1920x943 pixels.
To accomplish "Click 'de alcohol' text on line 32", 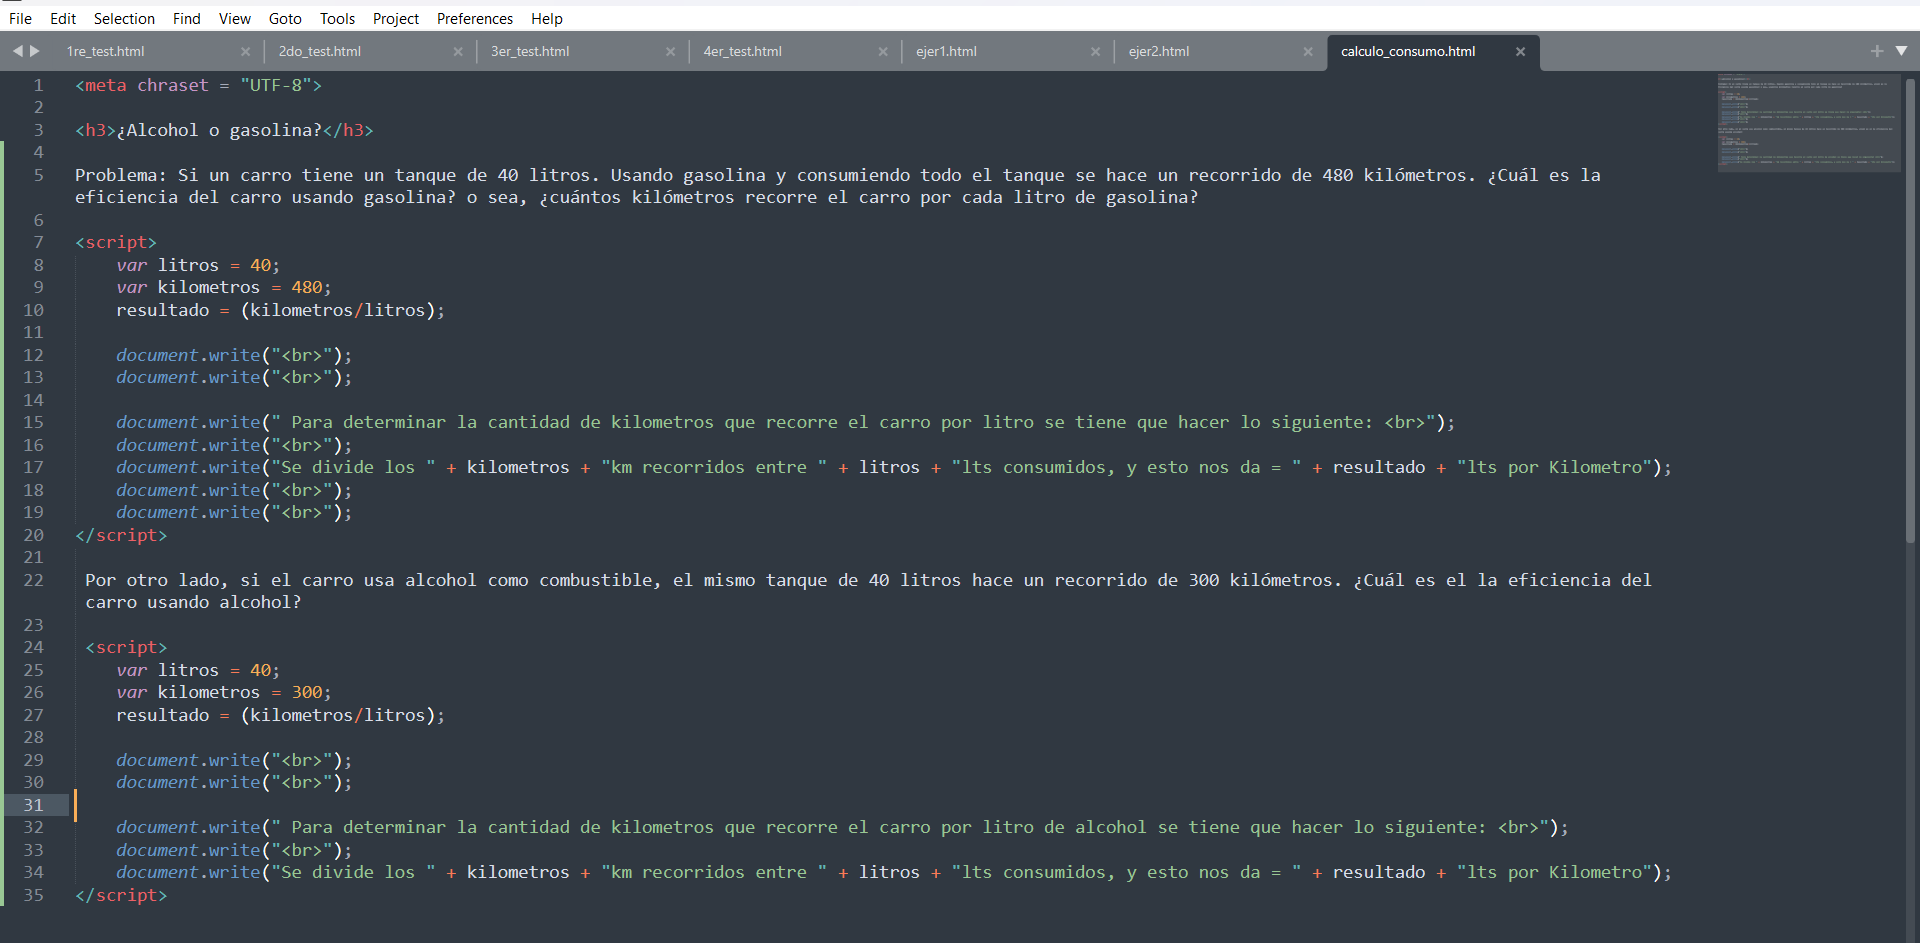I will coord(1095,827).
